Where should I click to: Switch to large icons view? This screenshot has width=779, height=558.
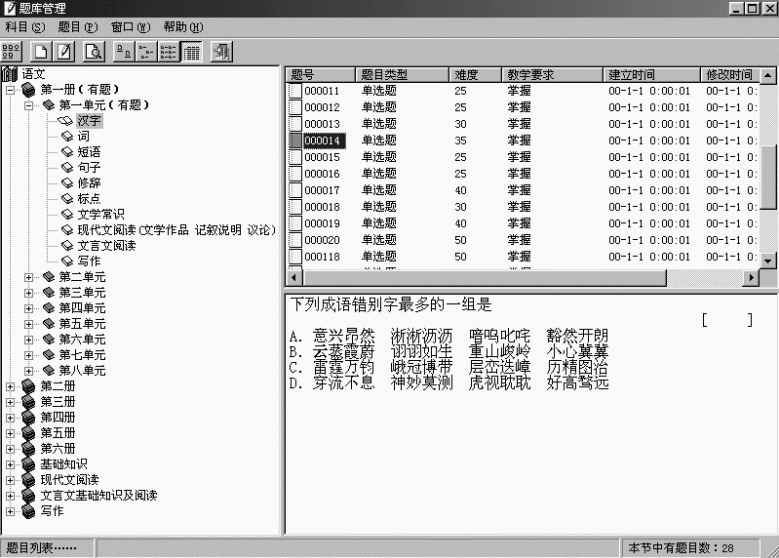[124, 51]
